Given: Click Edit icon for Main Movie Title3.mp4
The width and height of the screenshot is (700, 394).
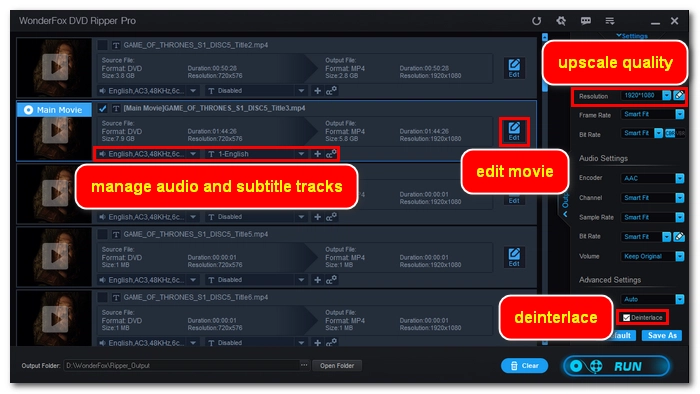Looking at the screenshot, I should coord(514,132).
